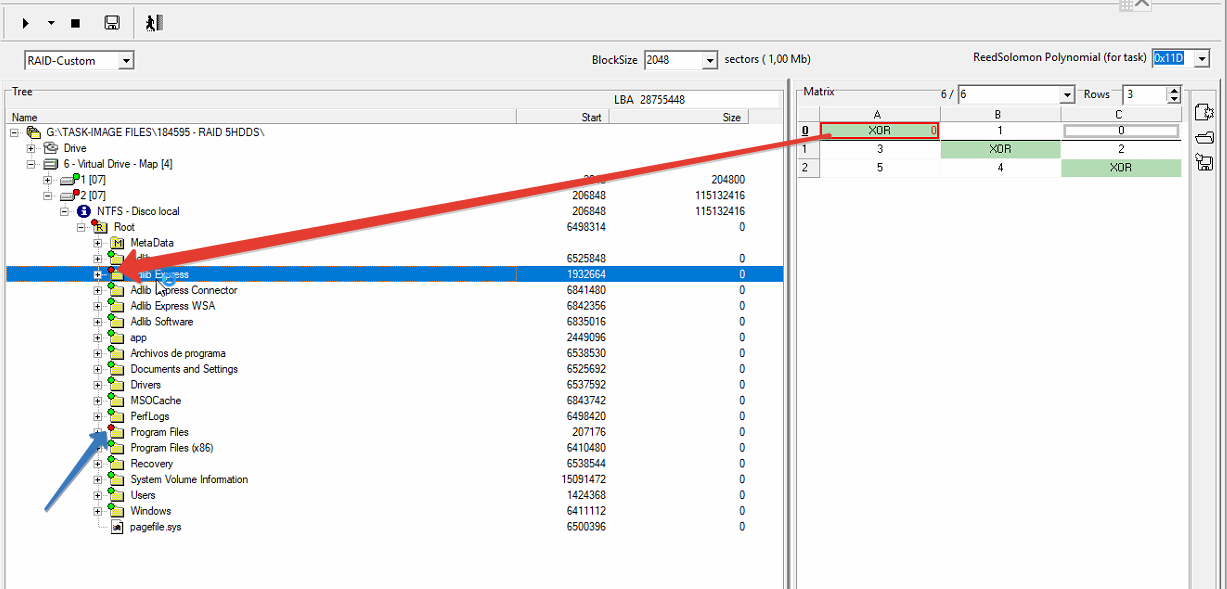Expand the System Volume Information folder
Screen dimensions: 1227x589
pyautogui.click(x=97, y=479)
